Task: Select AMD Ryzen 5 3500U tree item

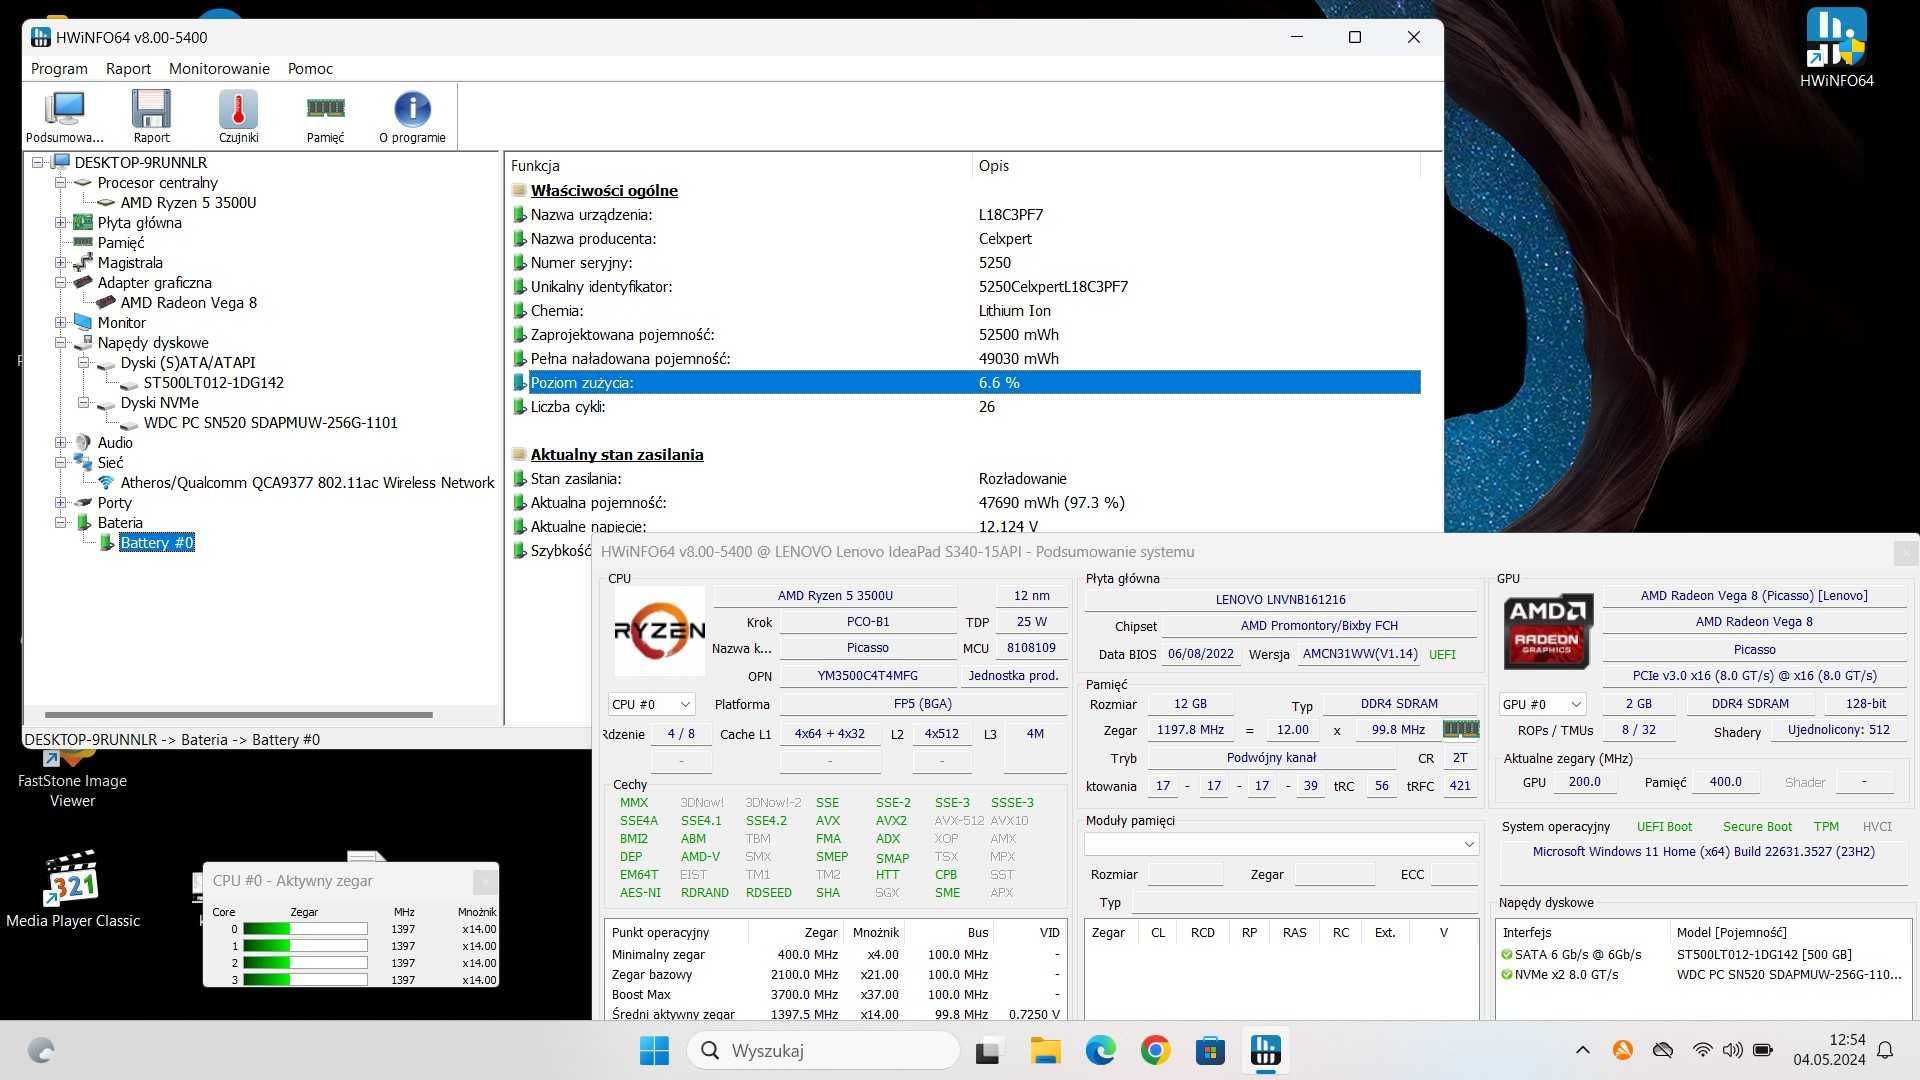Action: [188, 202]
